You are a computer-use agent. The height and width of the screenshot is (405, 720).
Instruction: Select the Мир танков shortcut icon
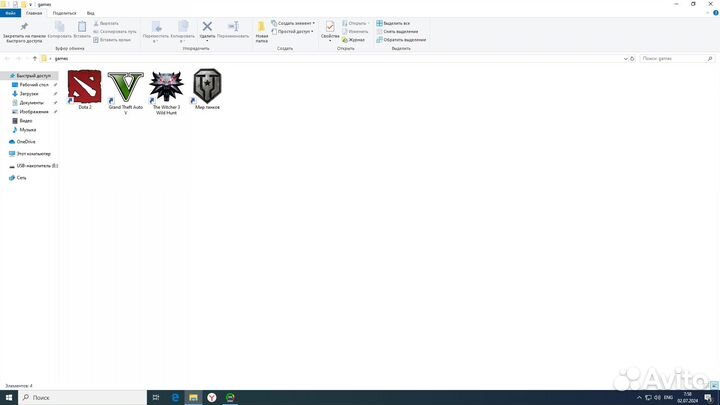pyautogui.click(x=207, y=88)
